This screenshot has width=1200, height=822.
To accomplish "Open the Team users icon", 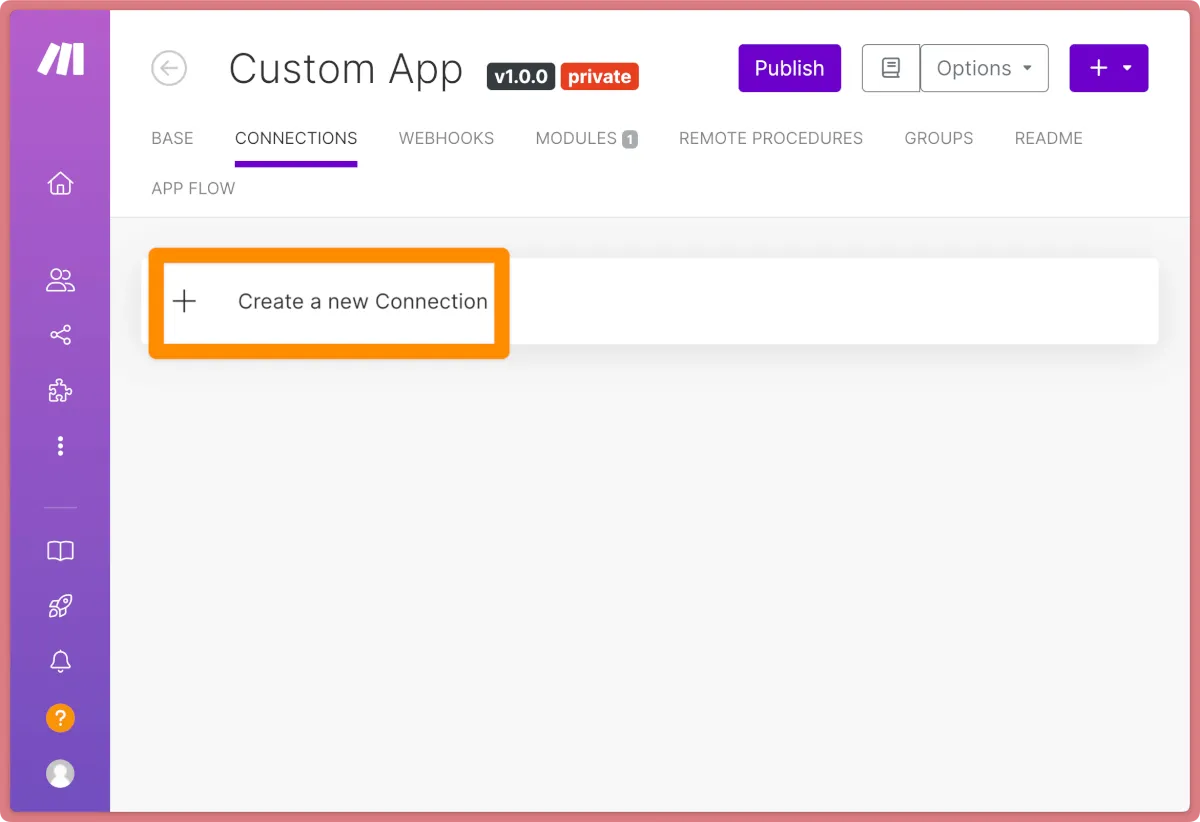I will [x=60, y=281].
